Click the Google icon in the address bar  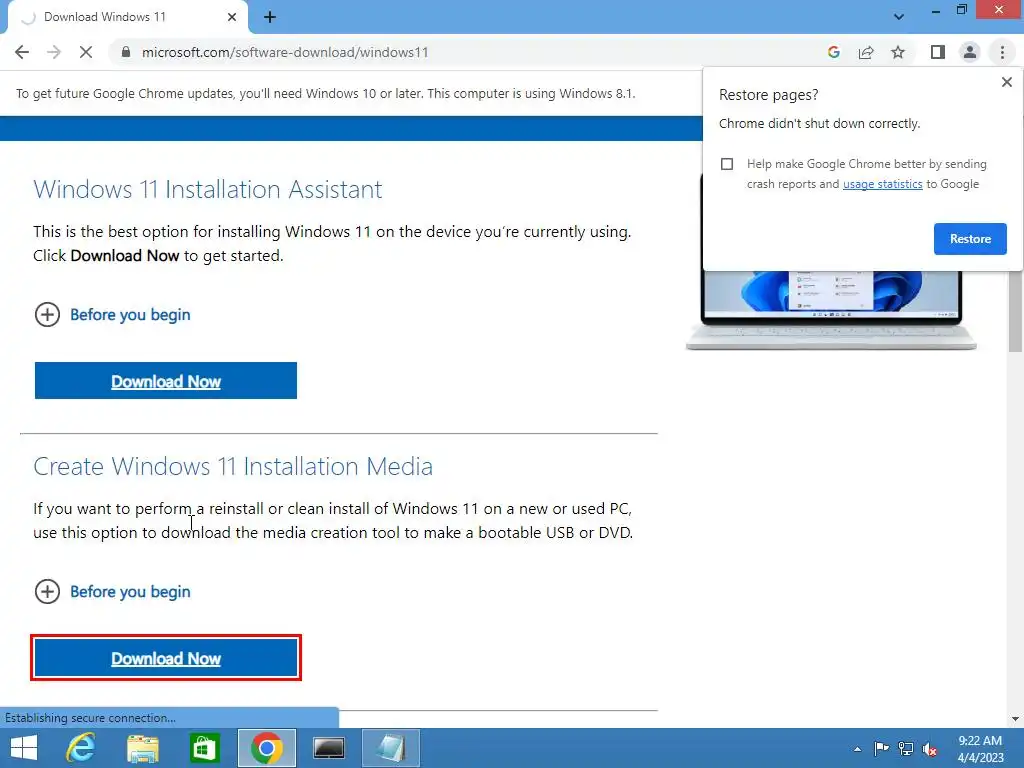pyautogui.click(x=833, y=52)
